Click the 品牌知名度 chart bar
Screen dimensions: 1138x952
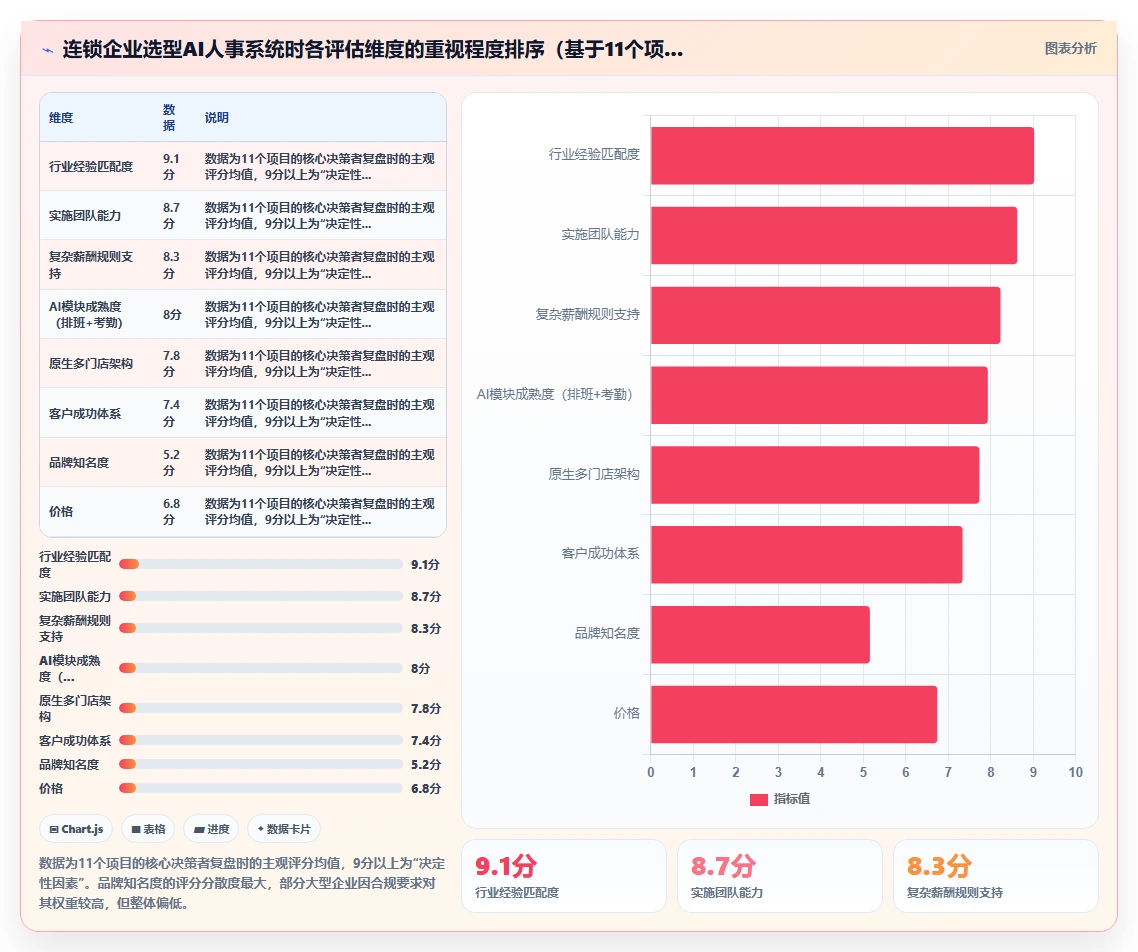pyautogui.click(x=760, y=634)
